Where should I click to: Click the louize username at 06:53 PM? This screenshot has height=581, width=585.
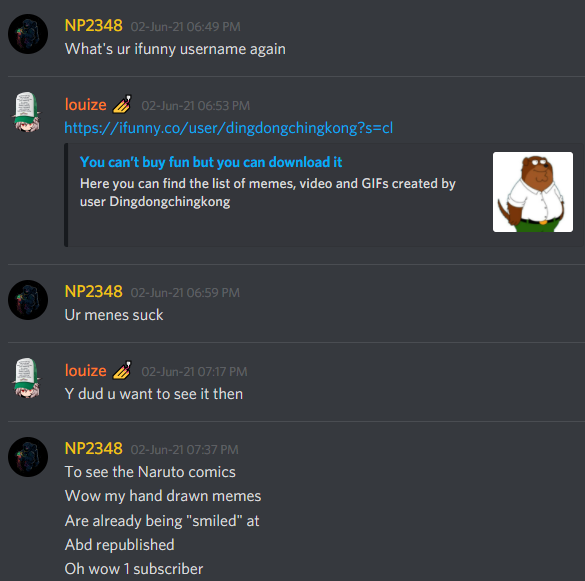85,105
